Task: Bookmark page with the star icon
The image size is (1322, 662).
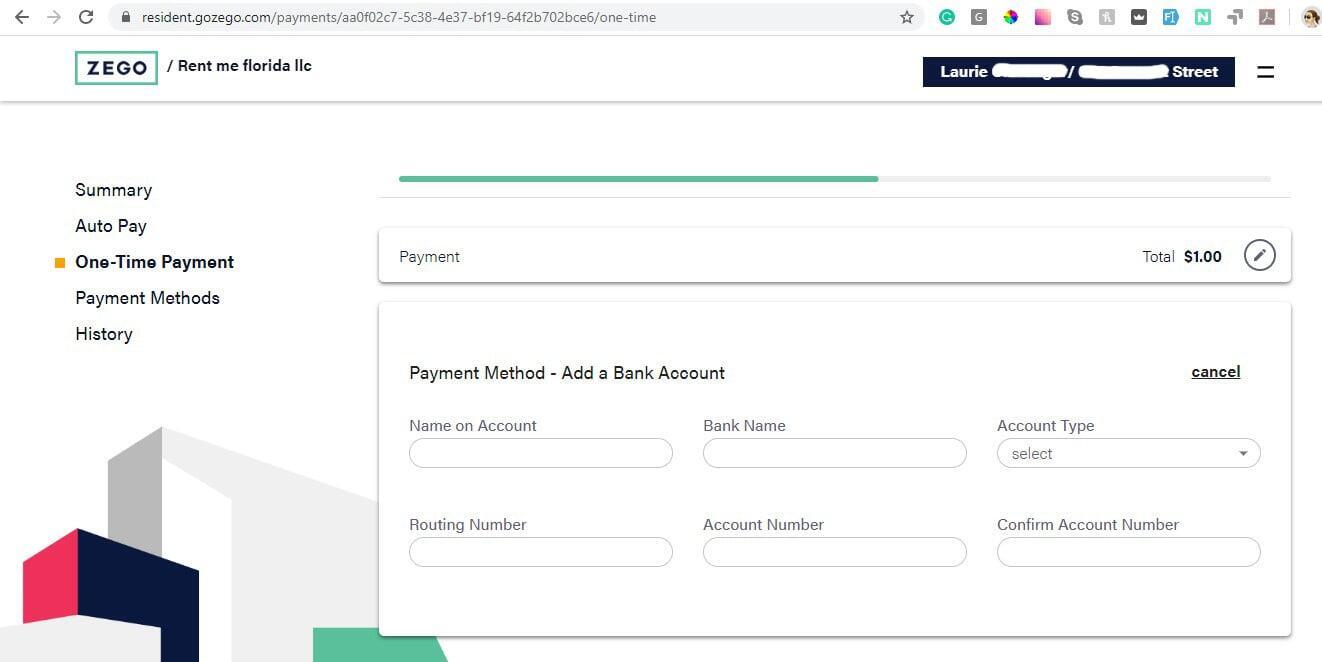Action: tap(907, 17)
